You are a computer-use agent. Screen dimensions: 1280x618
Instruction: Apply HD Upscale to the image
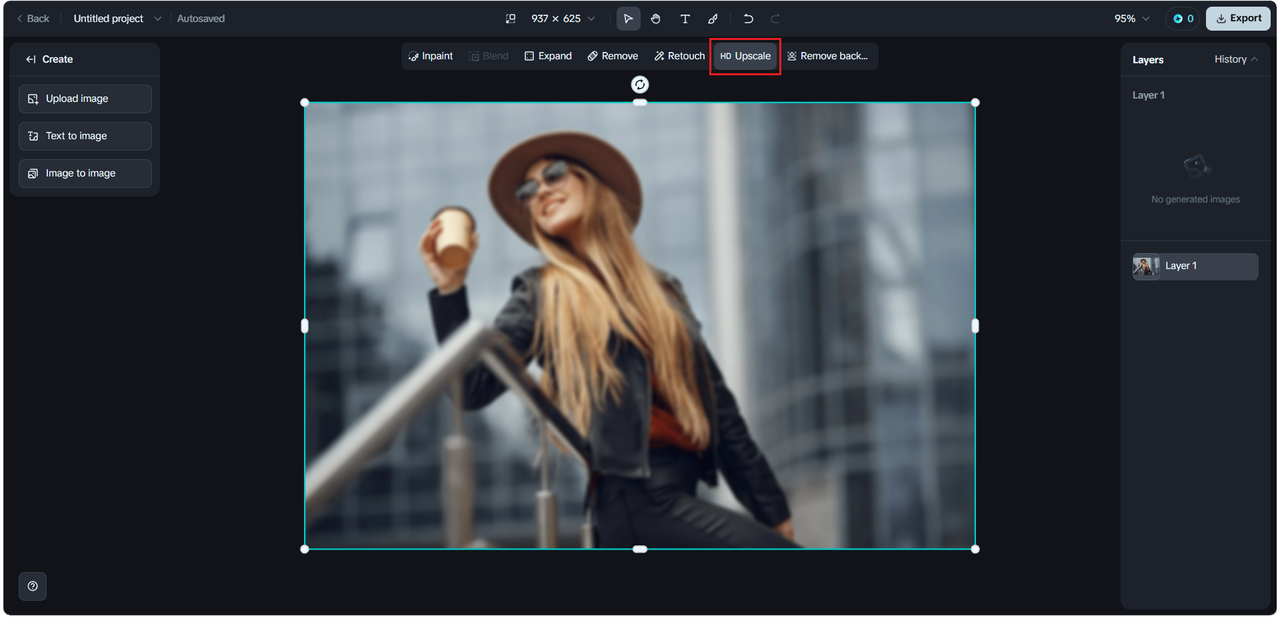[745, 56]
